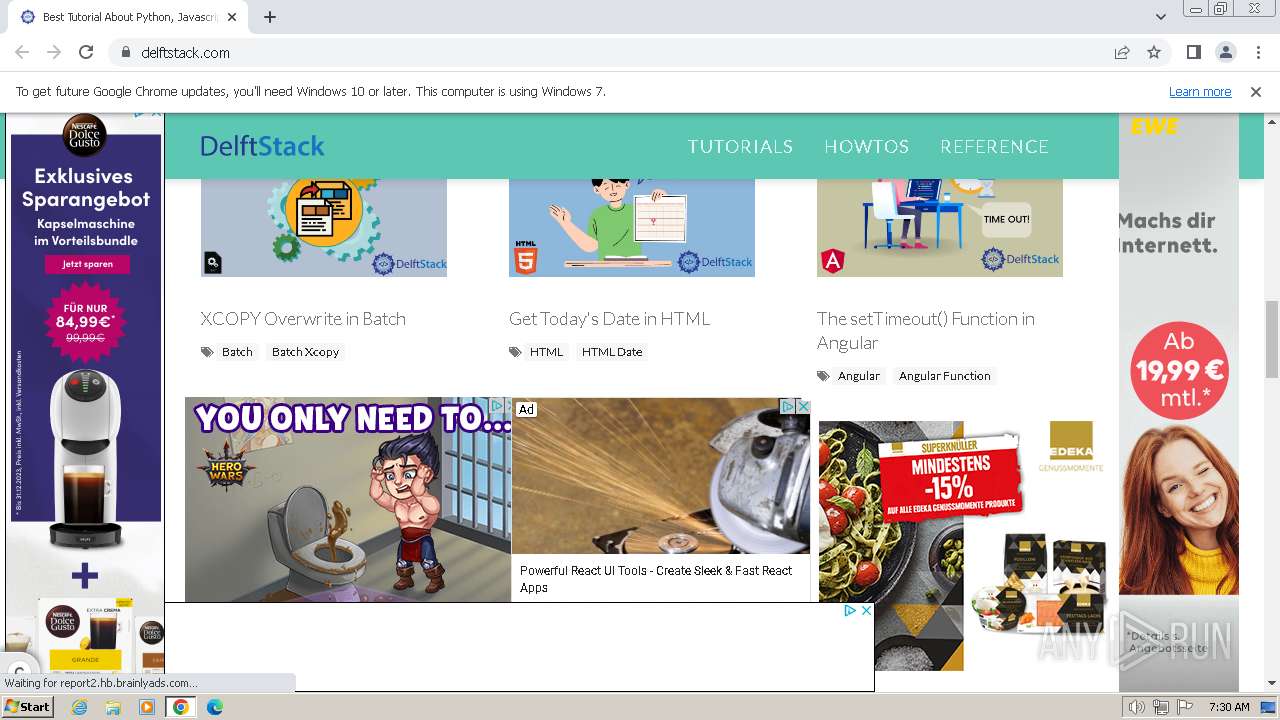Click the network tray icon
The width and height of the screenshot is (1280, 720).
[1161, 707]
